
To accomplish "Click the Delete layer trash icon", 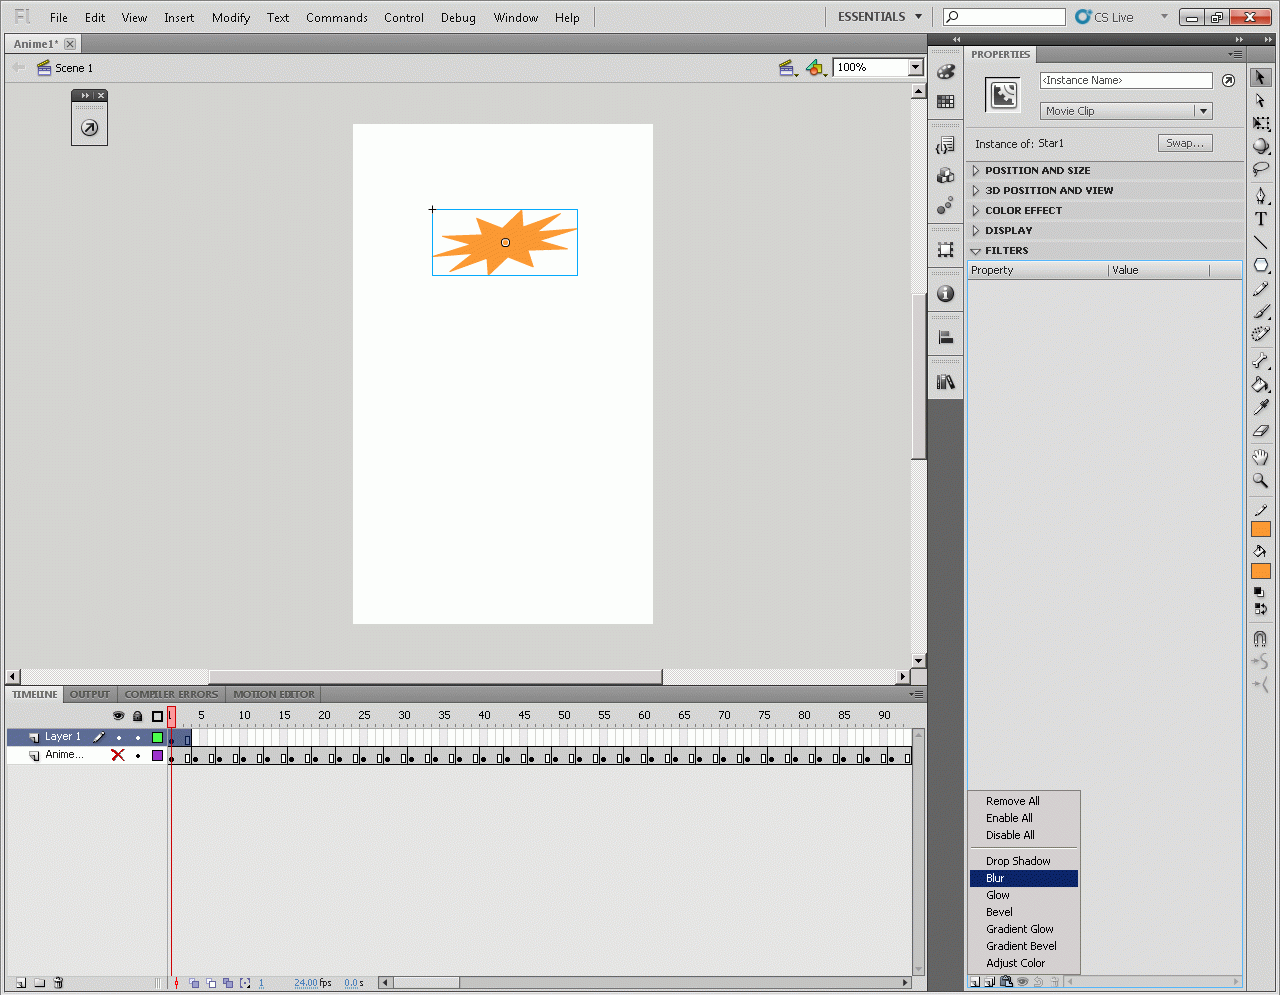I will tap(58, 983).
